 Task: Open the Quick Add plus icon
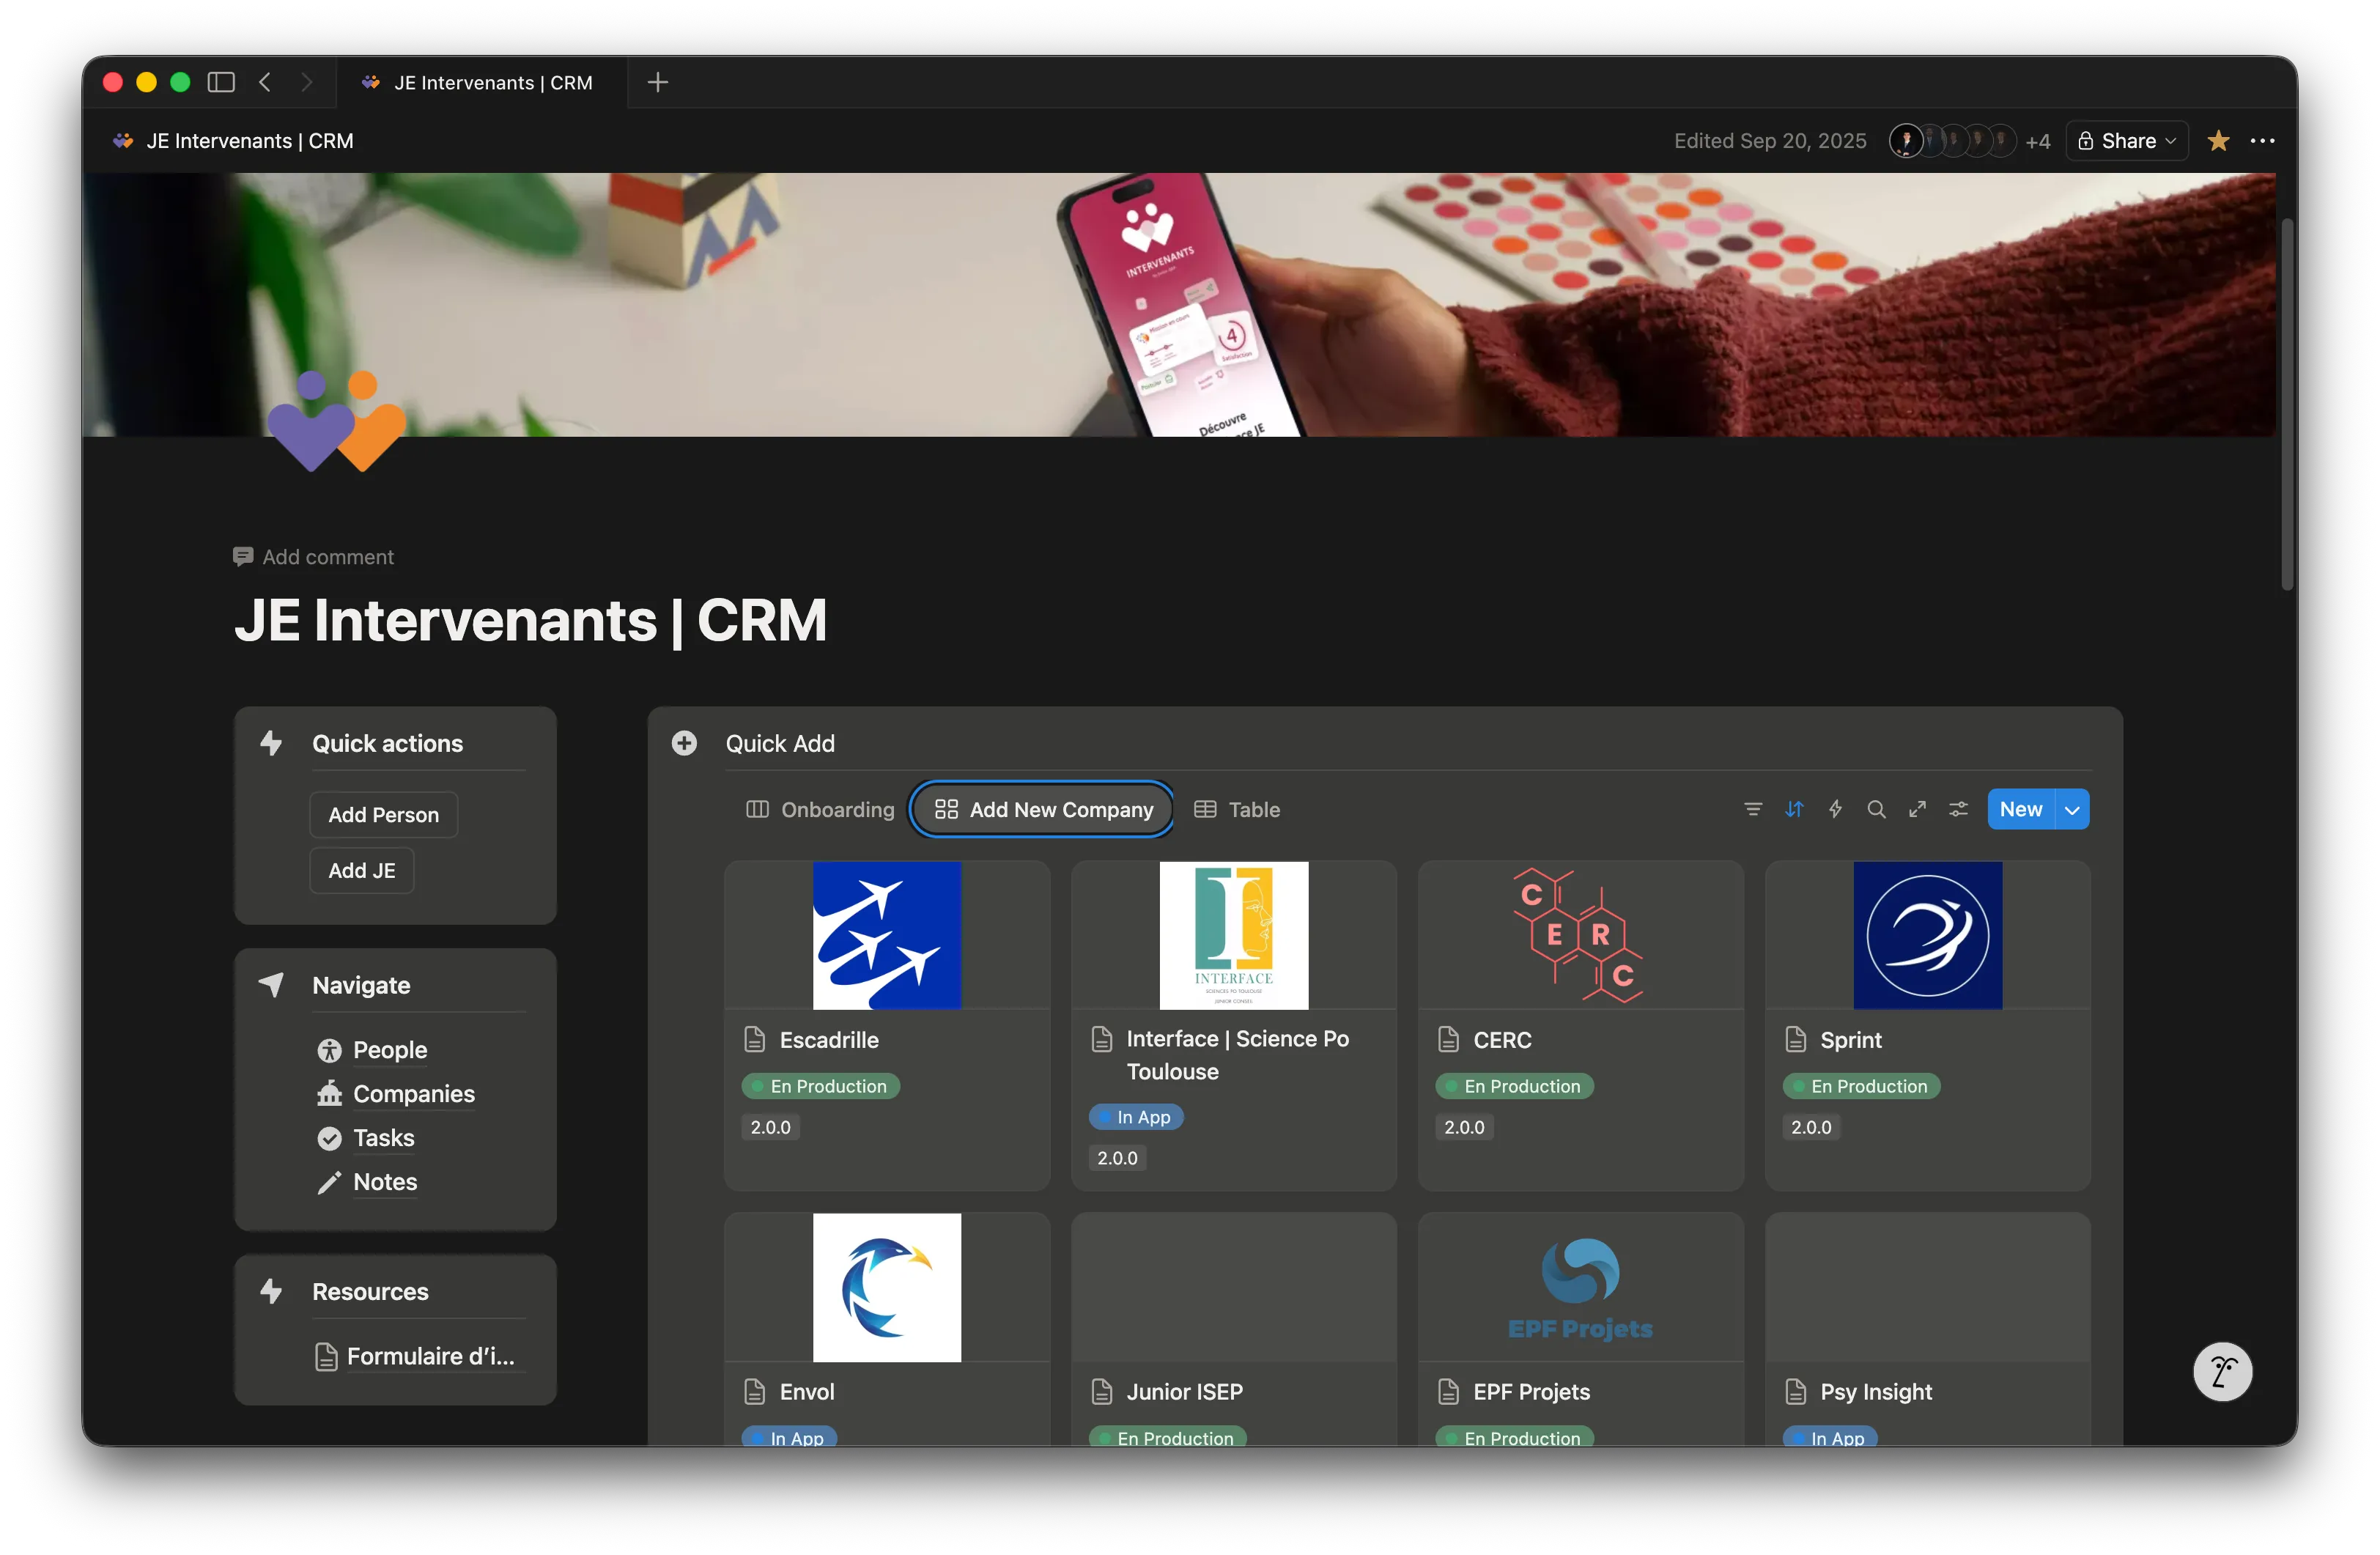click(x=684, y=743)
